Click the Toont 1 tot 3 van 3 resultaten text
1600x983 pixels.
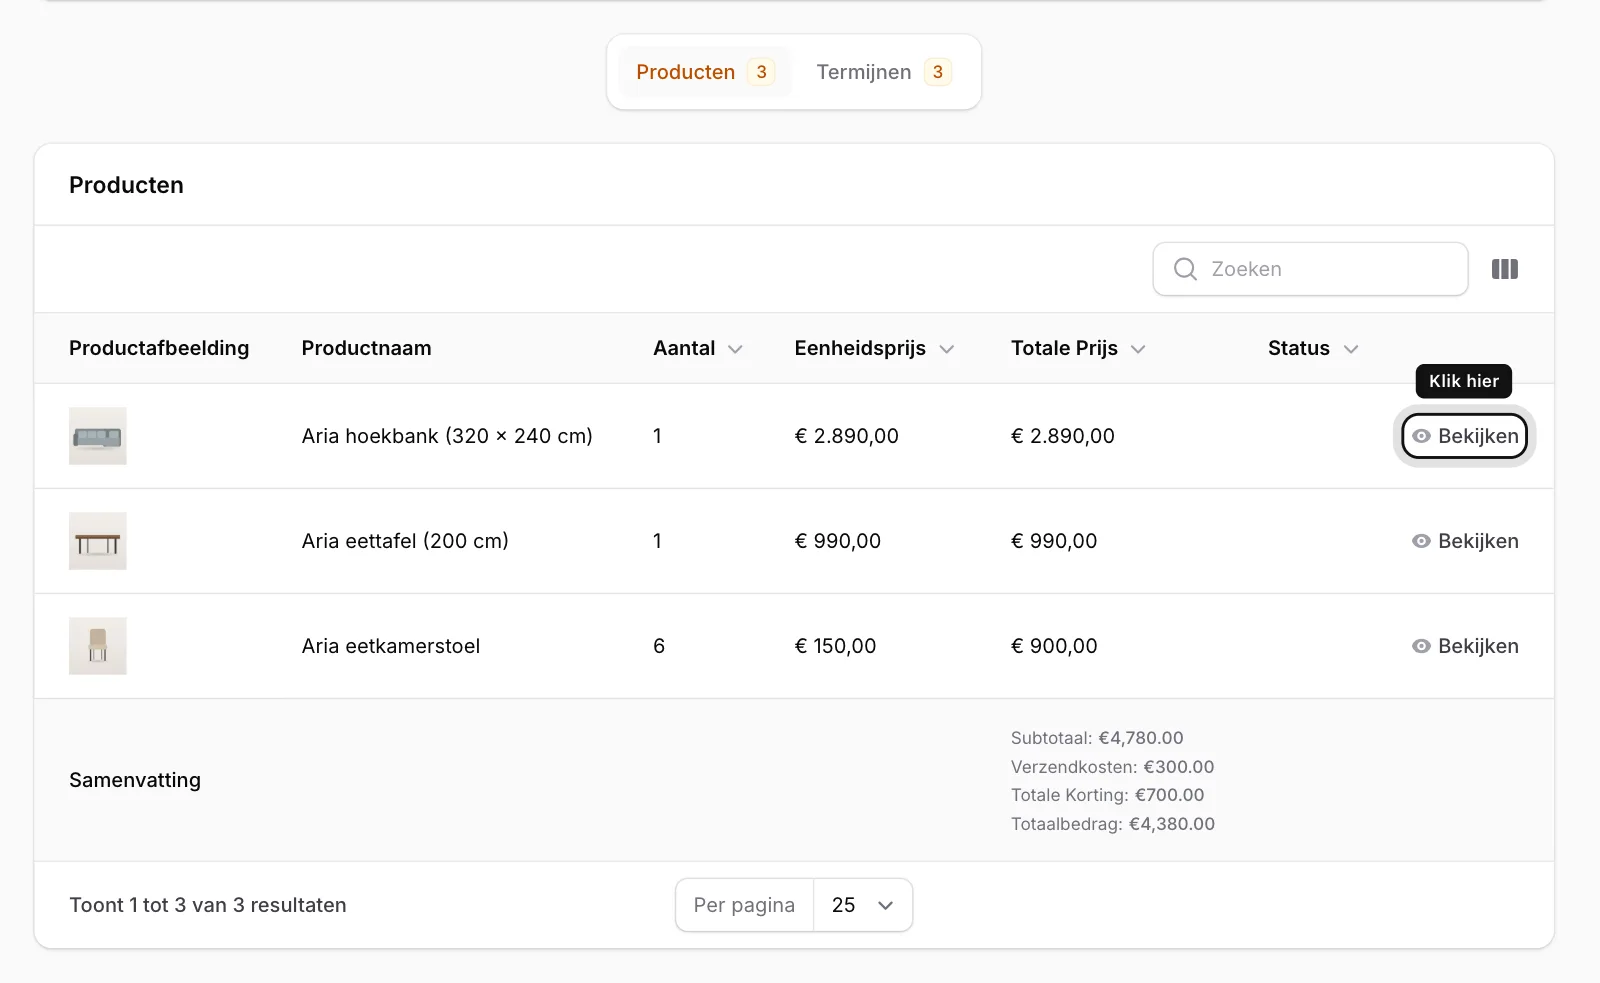click(208, 905)
